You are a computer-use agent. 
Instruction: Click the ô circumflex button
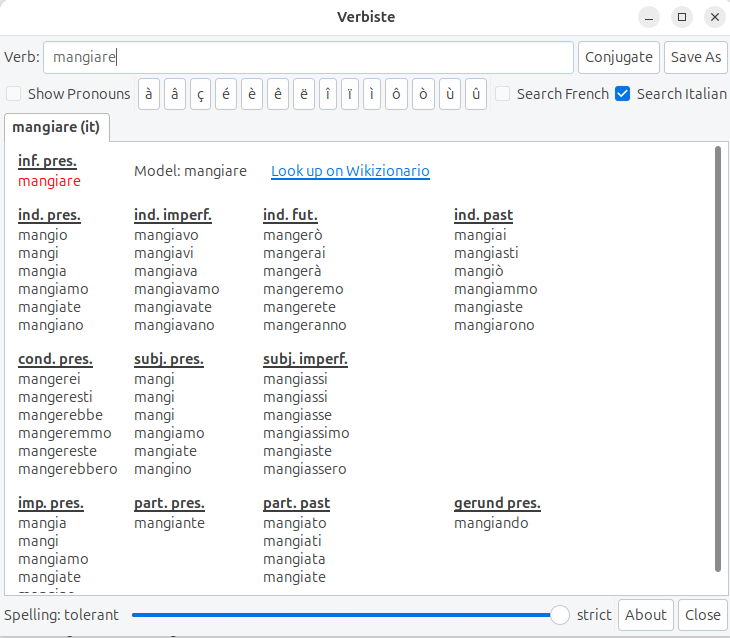click(397, 94)
